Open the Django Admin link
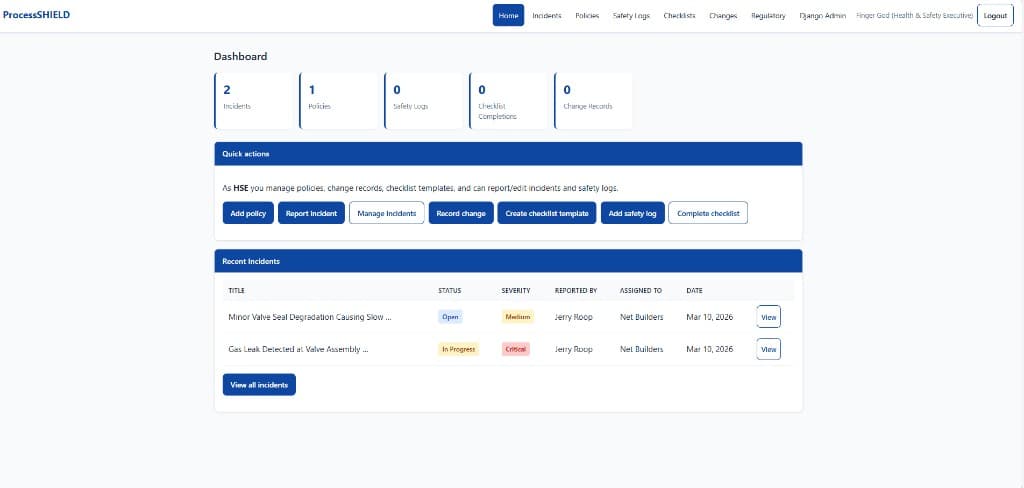Image resolution: width=1024 pixels, height=488 pixels. (x=822, y=16)
